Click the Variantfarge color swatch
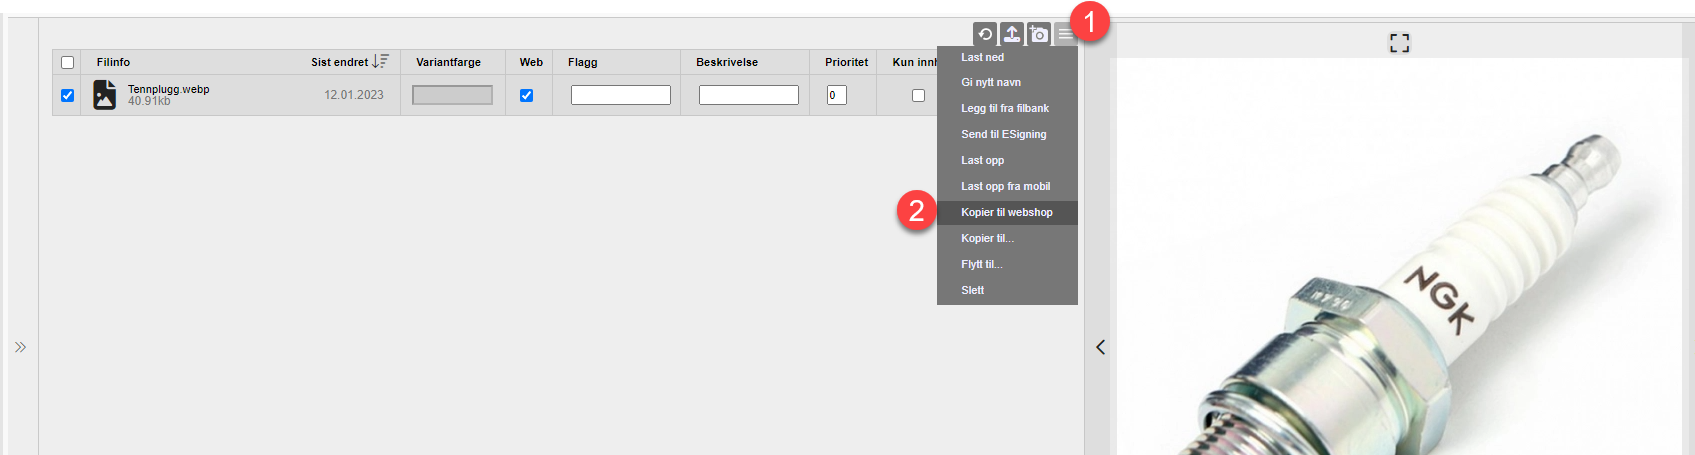This screenshot has height=455, width=1695. click(452, 95)
